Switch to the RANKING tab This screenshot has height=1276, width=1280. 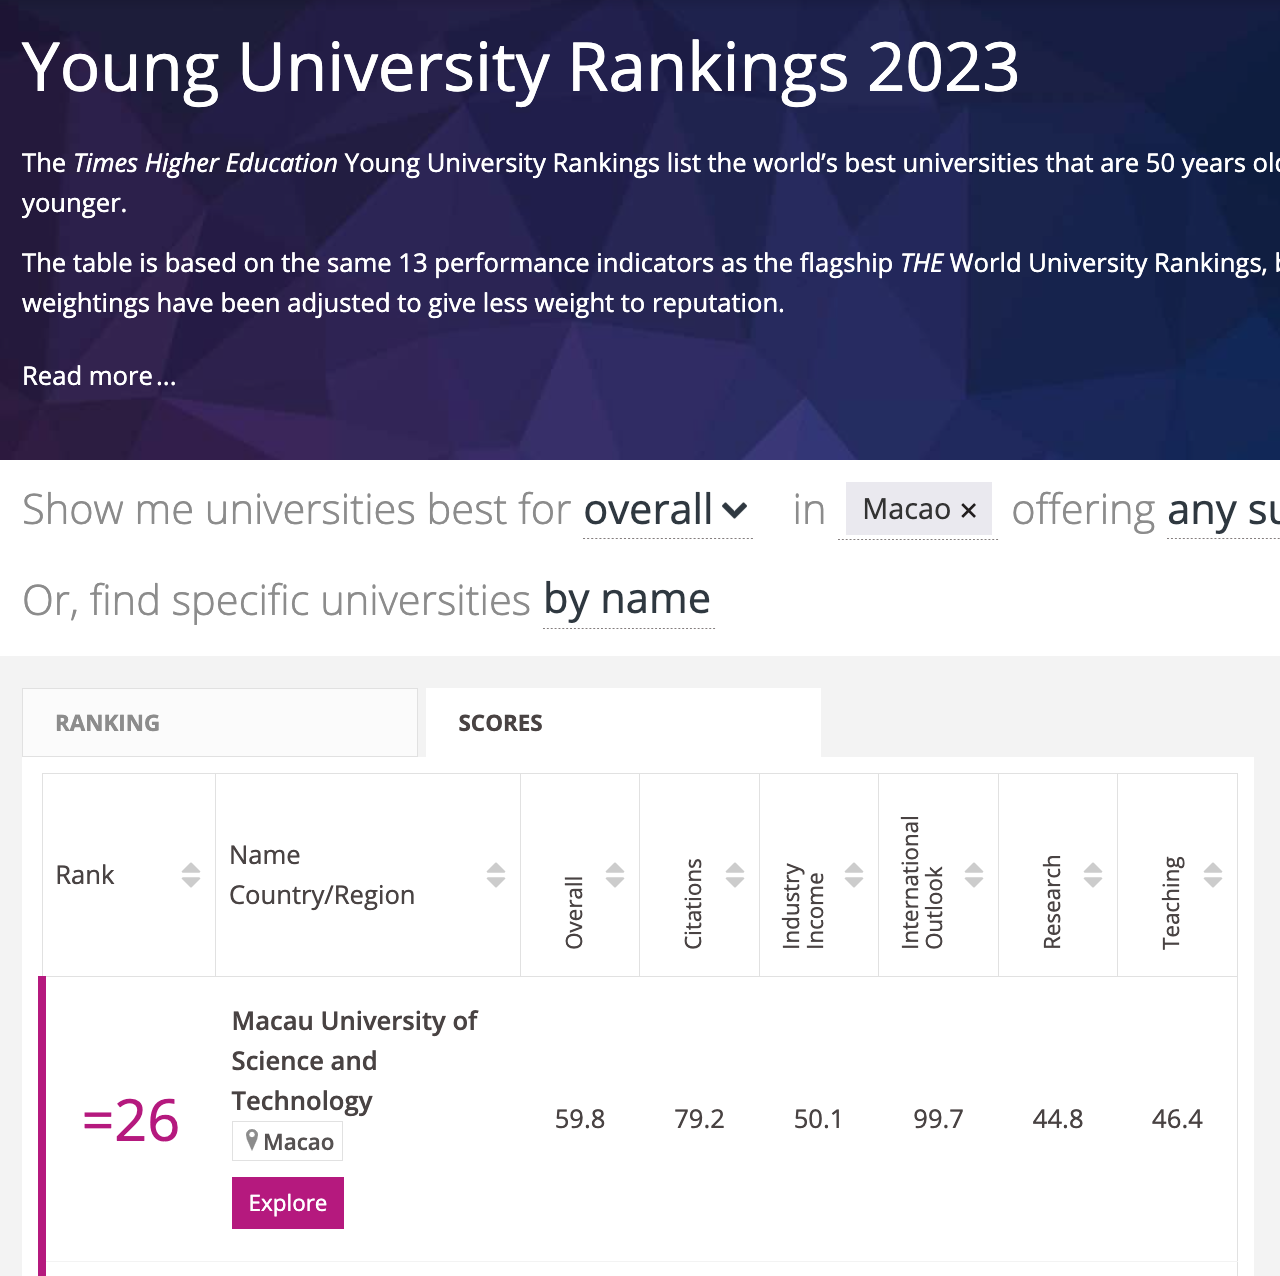220,722
